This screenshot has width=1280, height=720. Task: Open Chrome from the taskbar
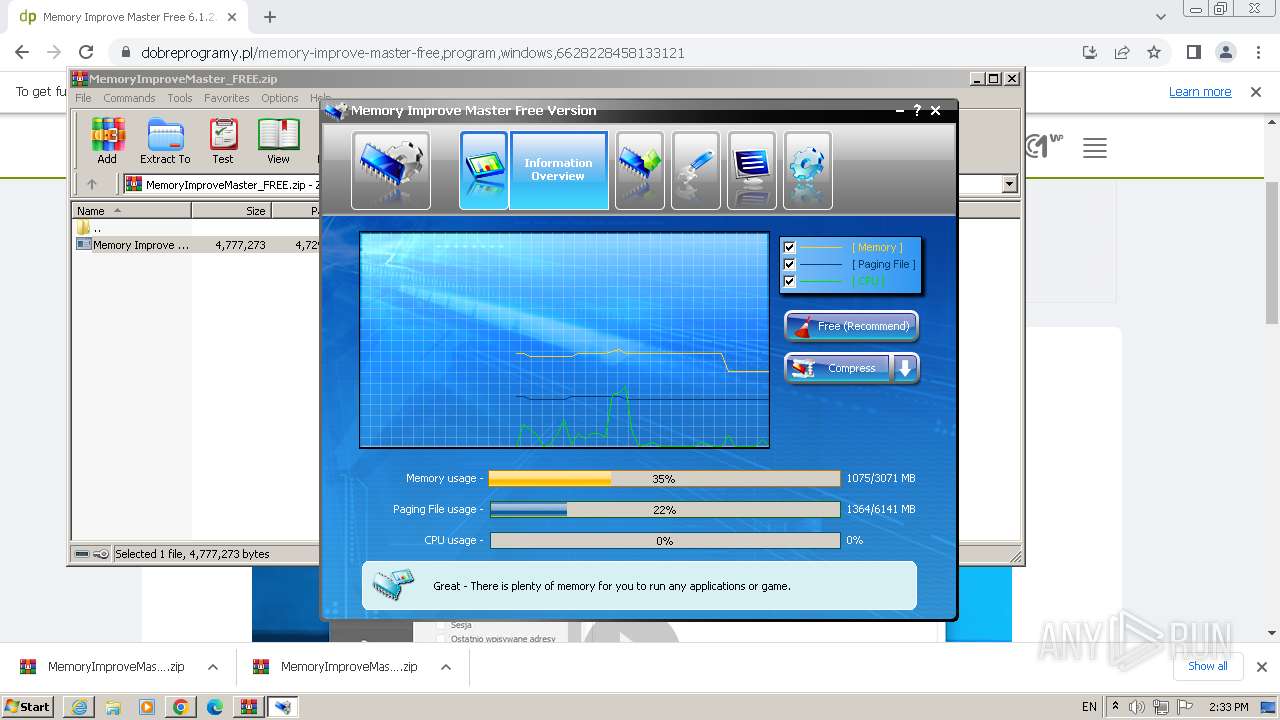point(181,707)
